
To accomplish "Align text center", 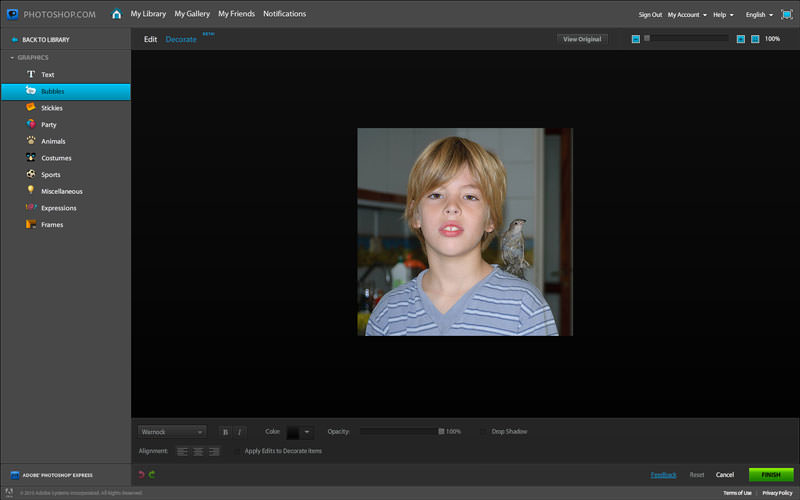I will [198, 452].
